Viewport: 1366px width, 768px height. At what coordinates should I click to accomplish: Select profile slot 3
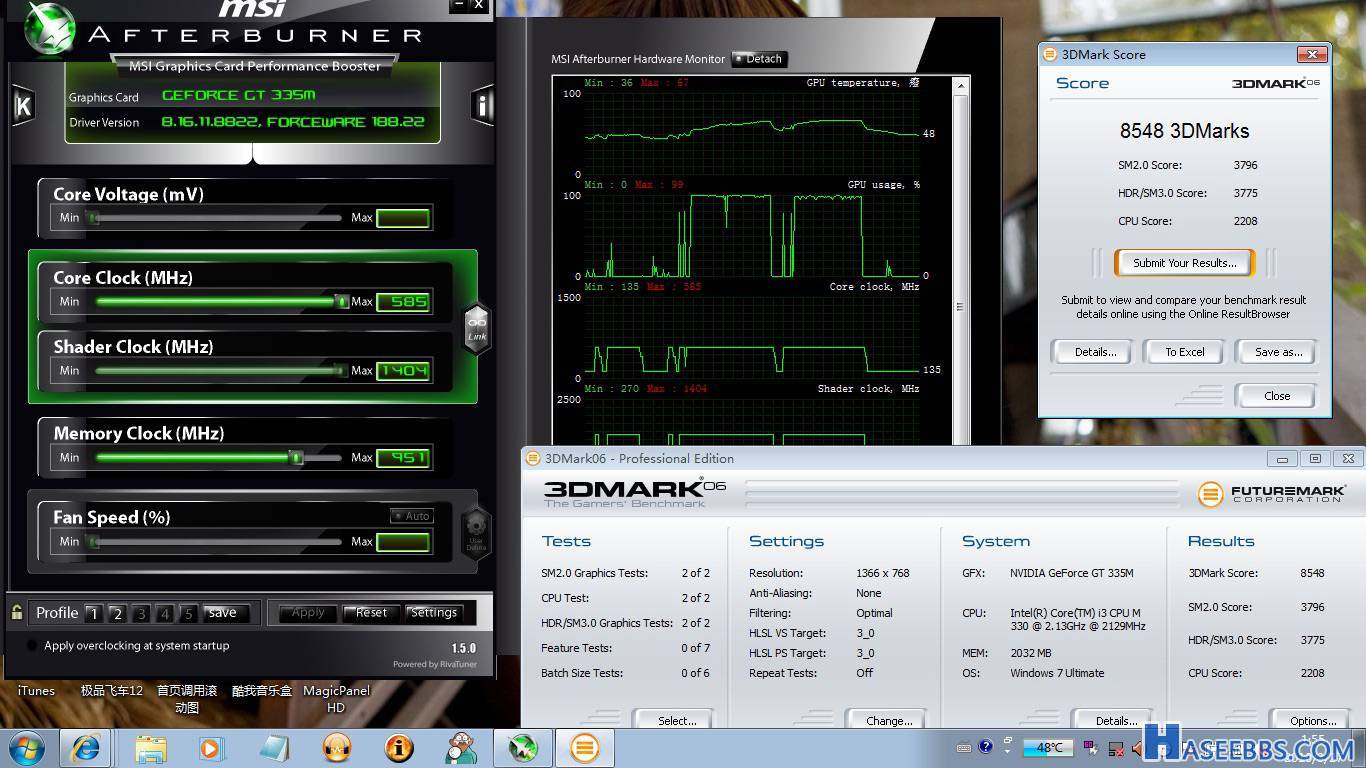coord(141,613)
